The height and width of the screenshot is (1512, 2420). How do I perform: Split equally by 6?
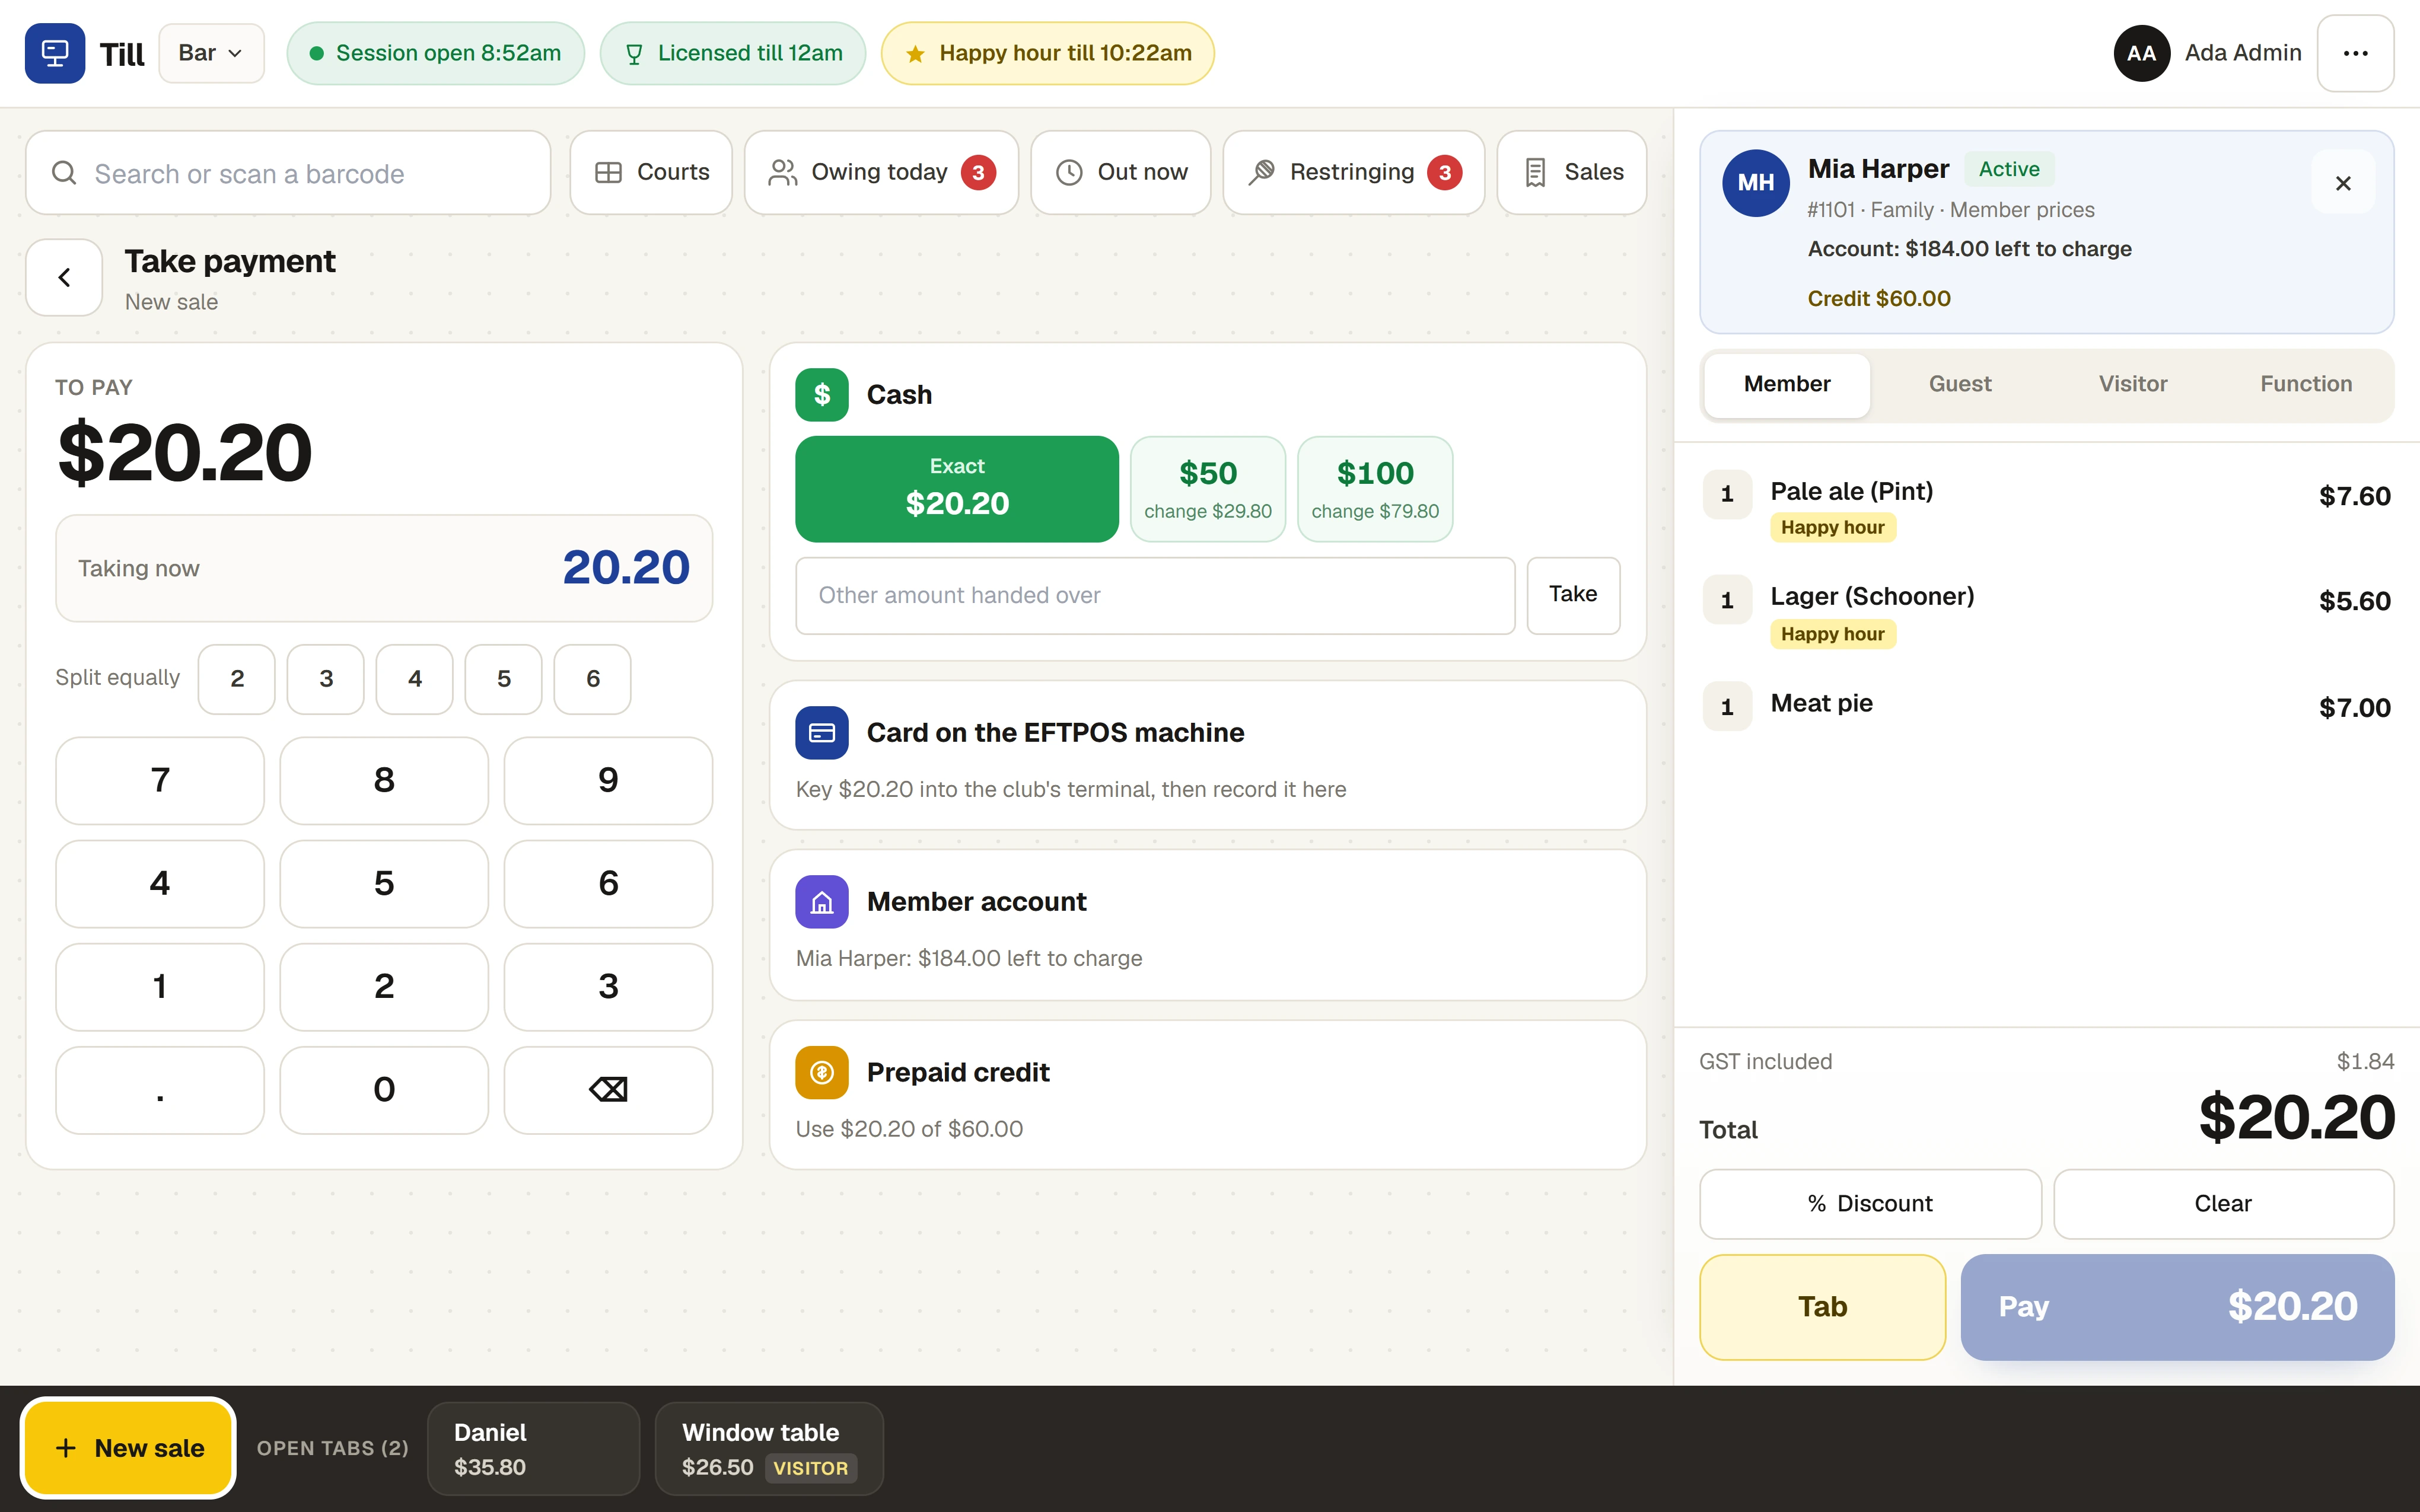(x=593, y=679)
